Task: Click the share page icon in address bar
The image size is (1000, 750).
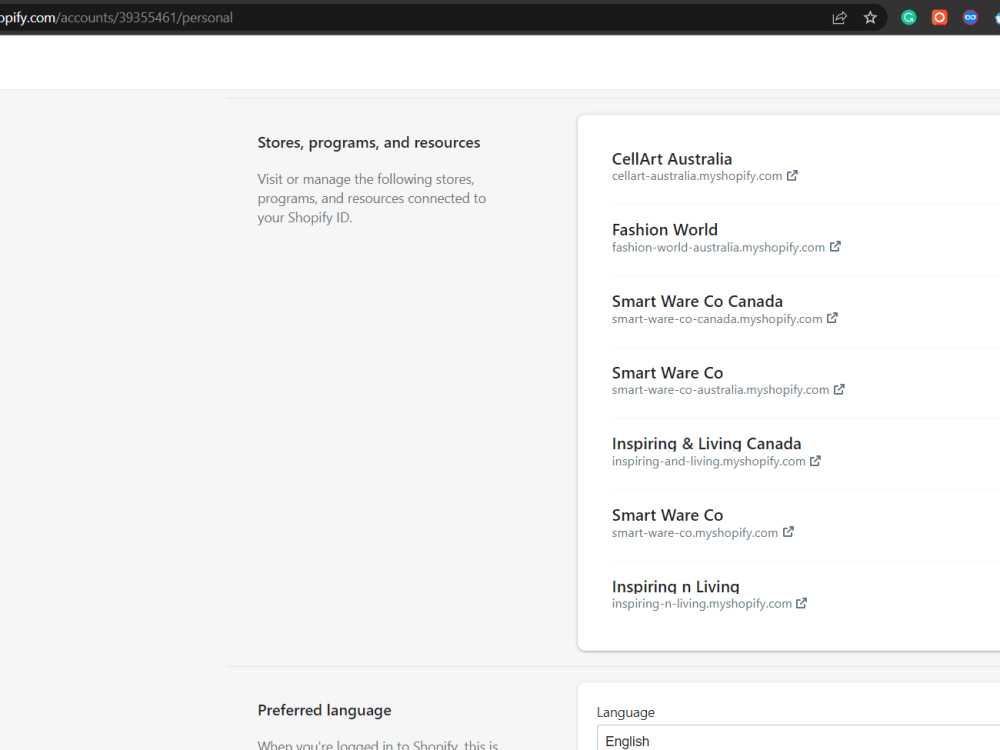Action: (x=839, y=18)
